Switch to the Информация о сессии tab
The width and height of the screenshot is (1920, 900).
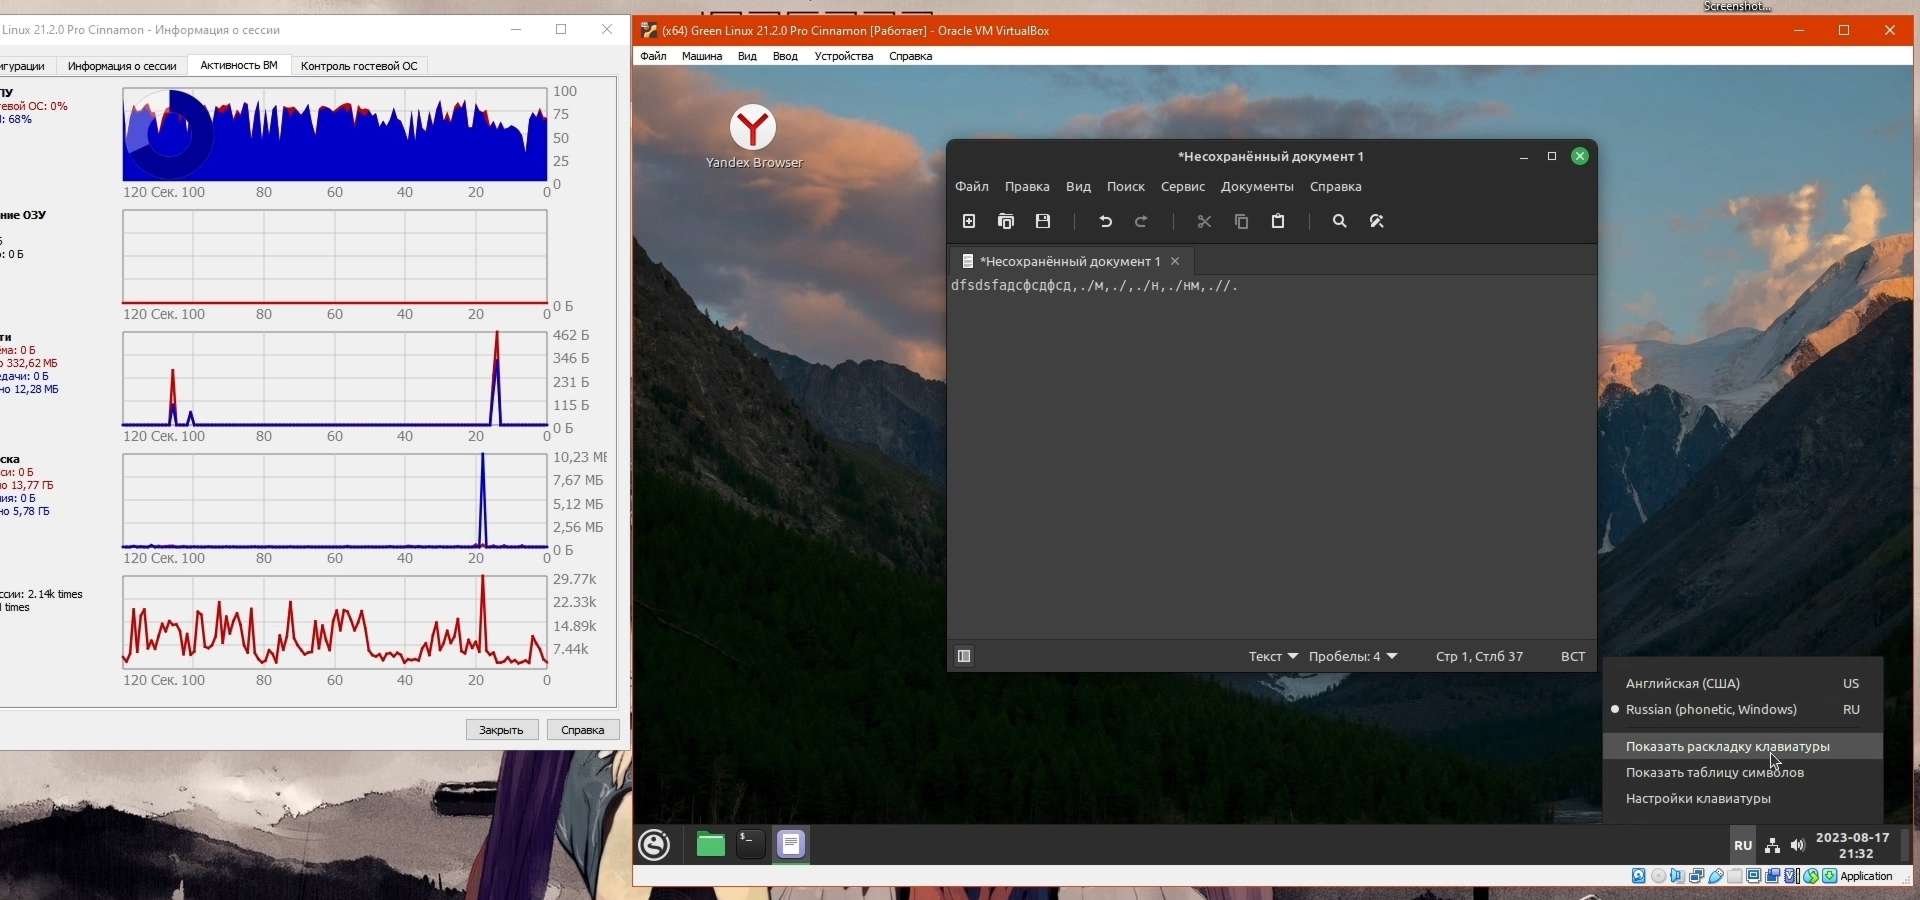(122, 66)
